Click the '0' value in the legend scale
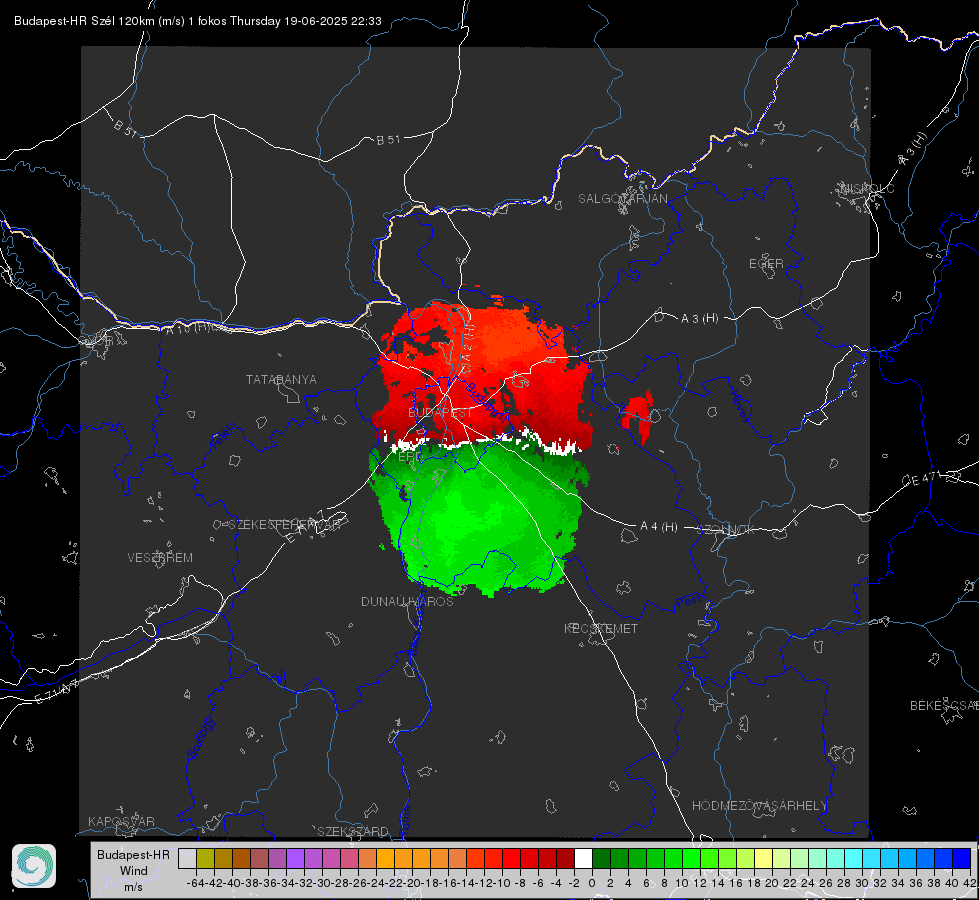 click(x=592, y=883)
